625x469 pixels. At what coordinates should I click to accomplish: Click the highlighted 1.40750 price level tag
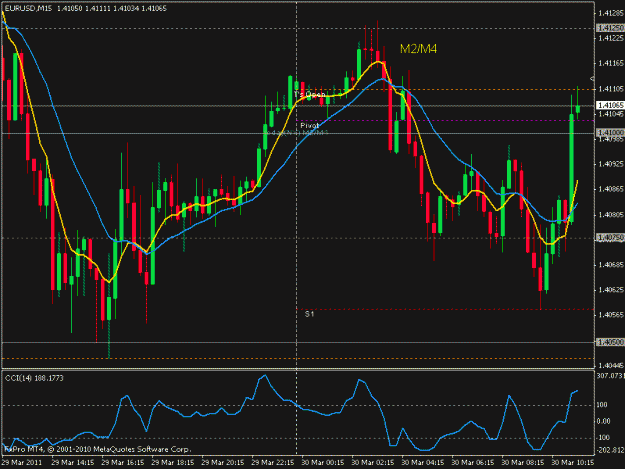click(x=610, y=237)
